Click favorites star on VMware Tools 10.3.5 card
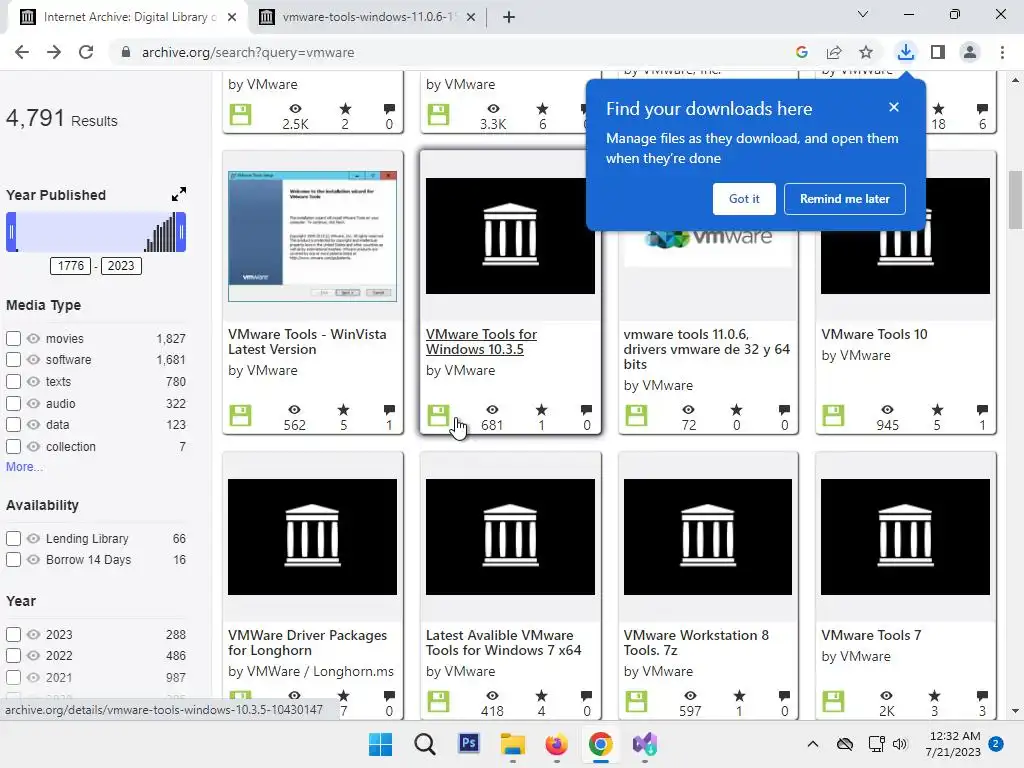The image size is (1024, 768). [541, 410]
